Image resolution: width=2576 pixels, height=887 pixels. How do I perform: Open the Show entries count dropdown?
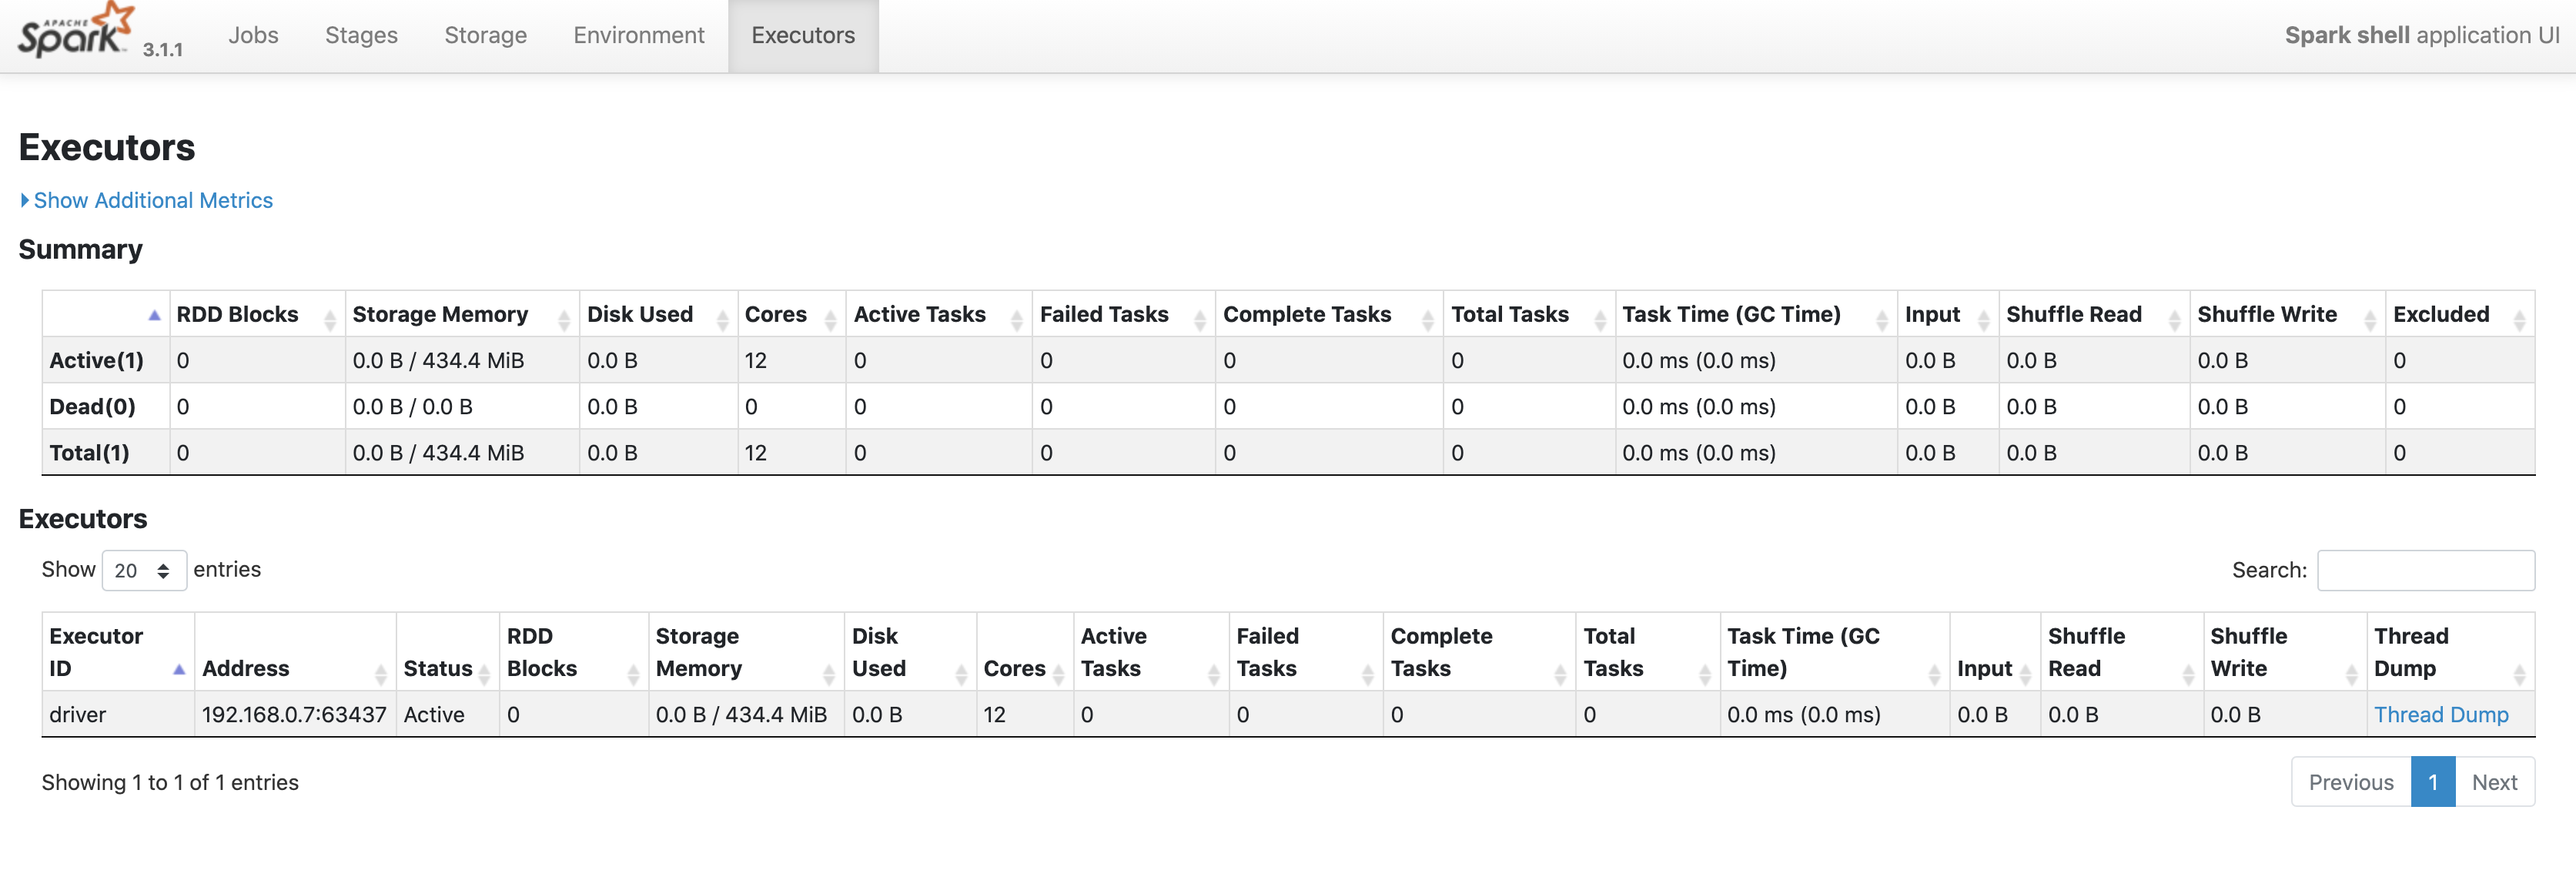click(x=143, y=570)
